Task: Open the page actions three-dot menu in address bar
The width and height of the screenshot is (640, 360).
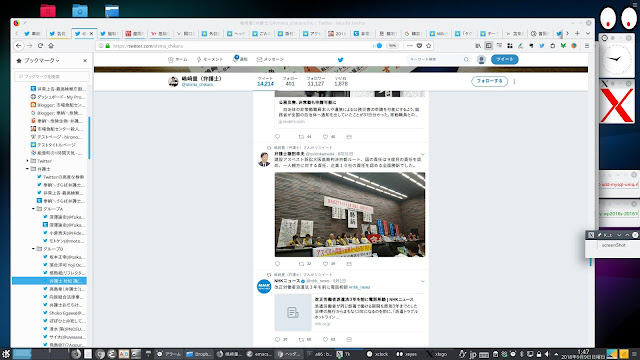Action: [410, 46]
